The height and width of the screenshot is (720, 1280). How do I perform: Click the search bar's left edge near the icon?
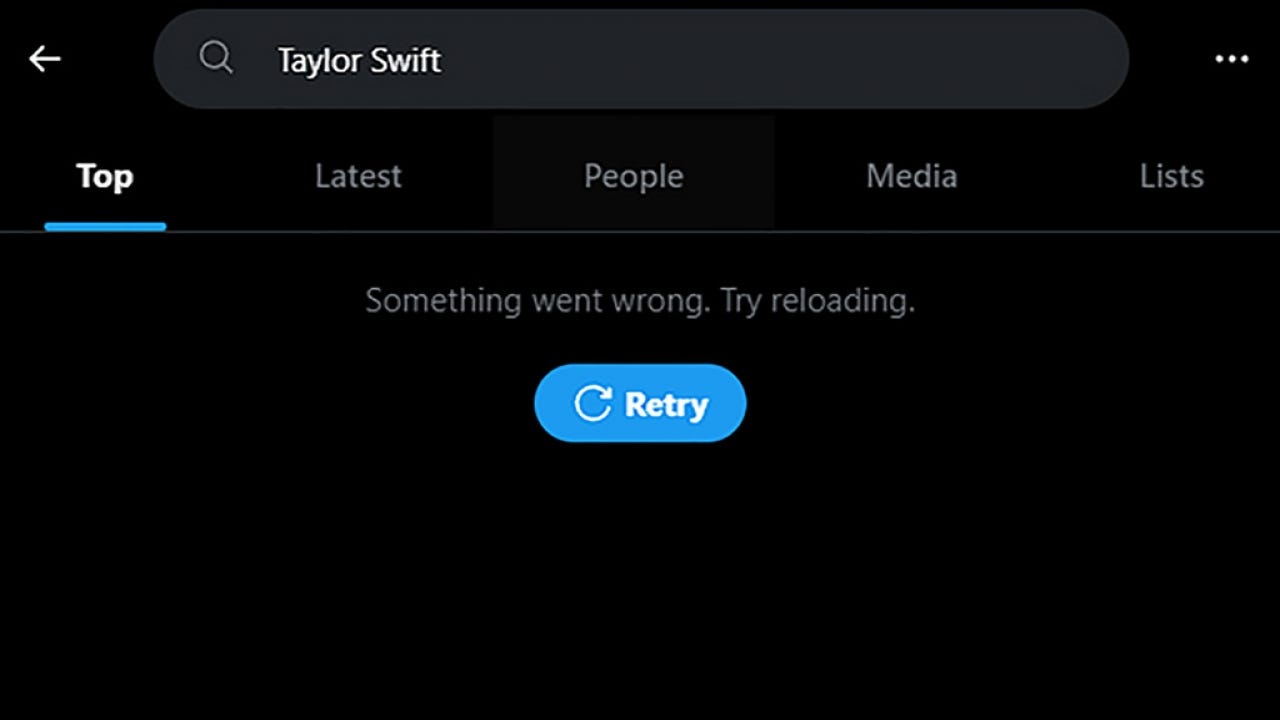coord(175,59)
